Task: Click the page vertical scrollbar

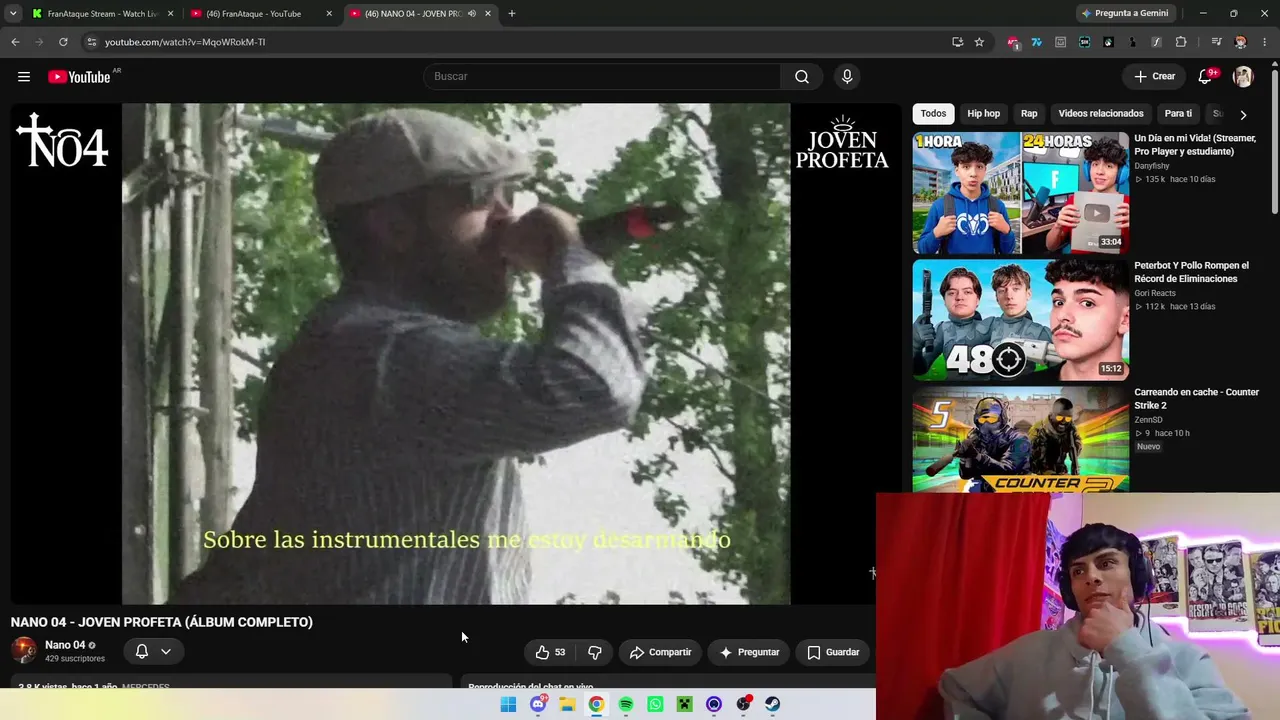Action: tap(1275, 140)
